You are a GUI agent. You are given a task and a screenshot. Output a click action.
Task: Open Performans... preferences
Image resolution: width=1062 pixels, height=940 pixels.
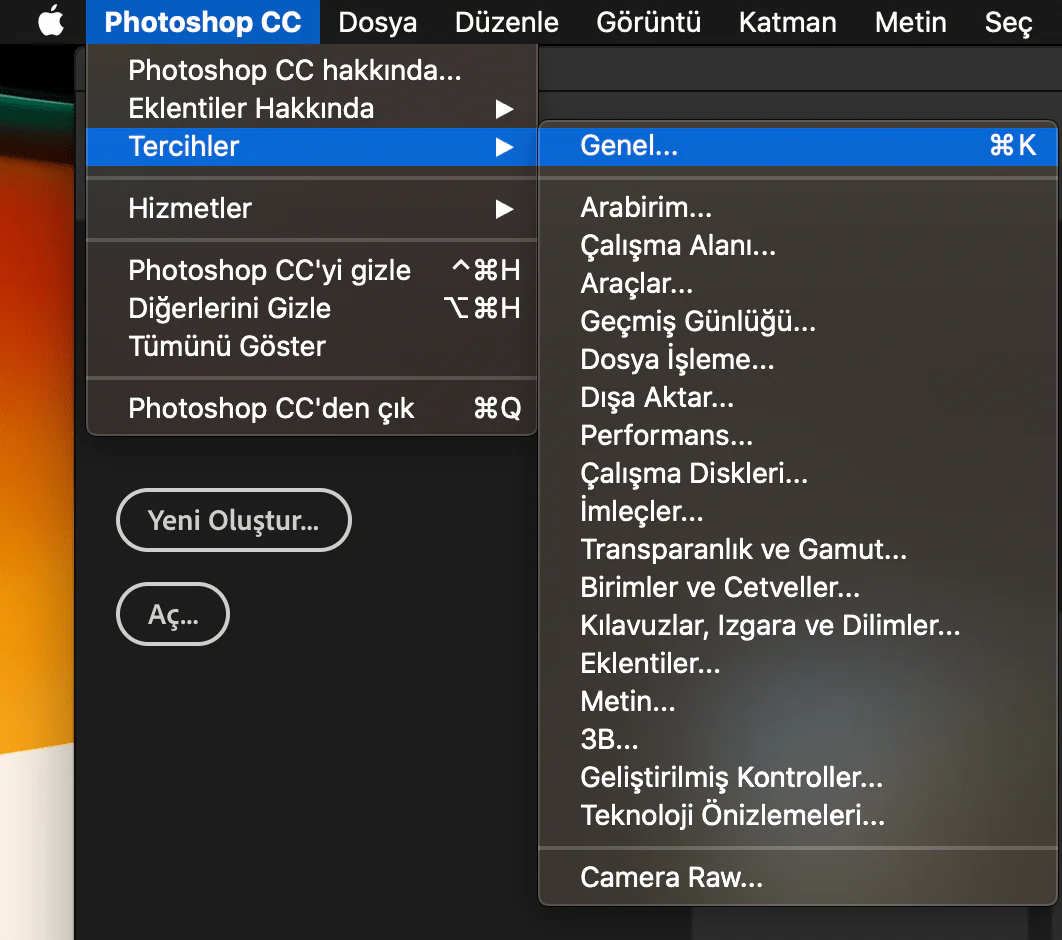click(666, 435)
